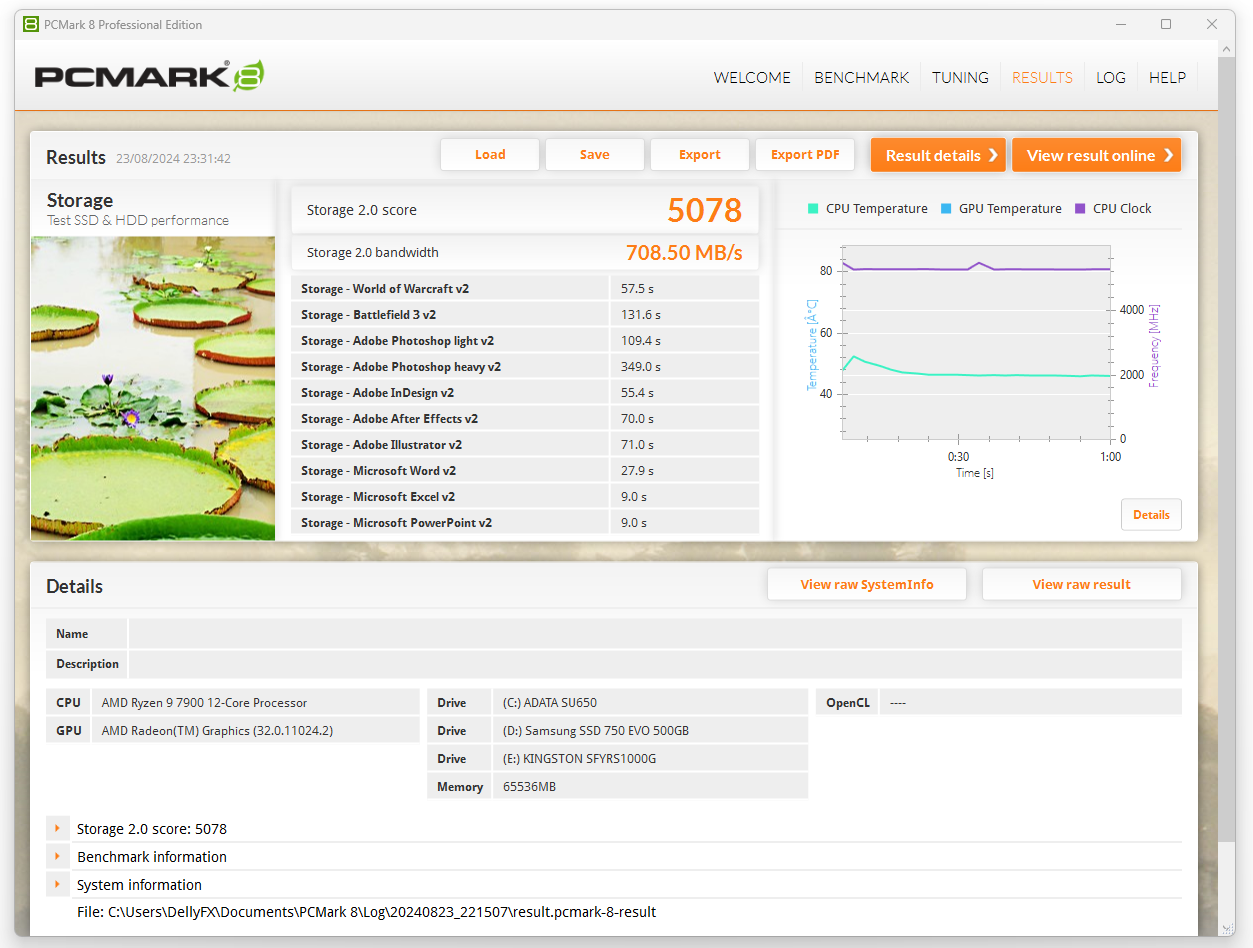Screen dimensions: 1253x948
Task: Click the Description input field
Action: pos(655,664)
